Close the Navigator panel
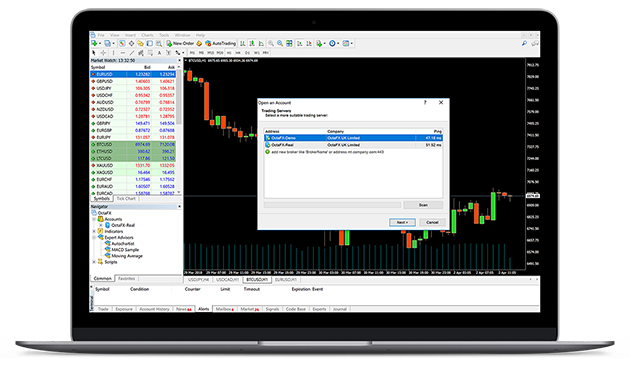The width and height of the screenshot is (630, 379). tap(179, 207)
